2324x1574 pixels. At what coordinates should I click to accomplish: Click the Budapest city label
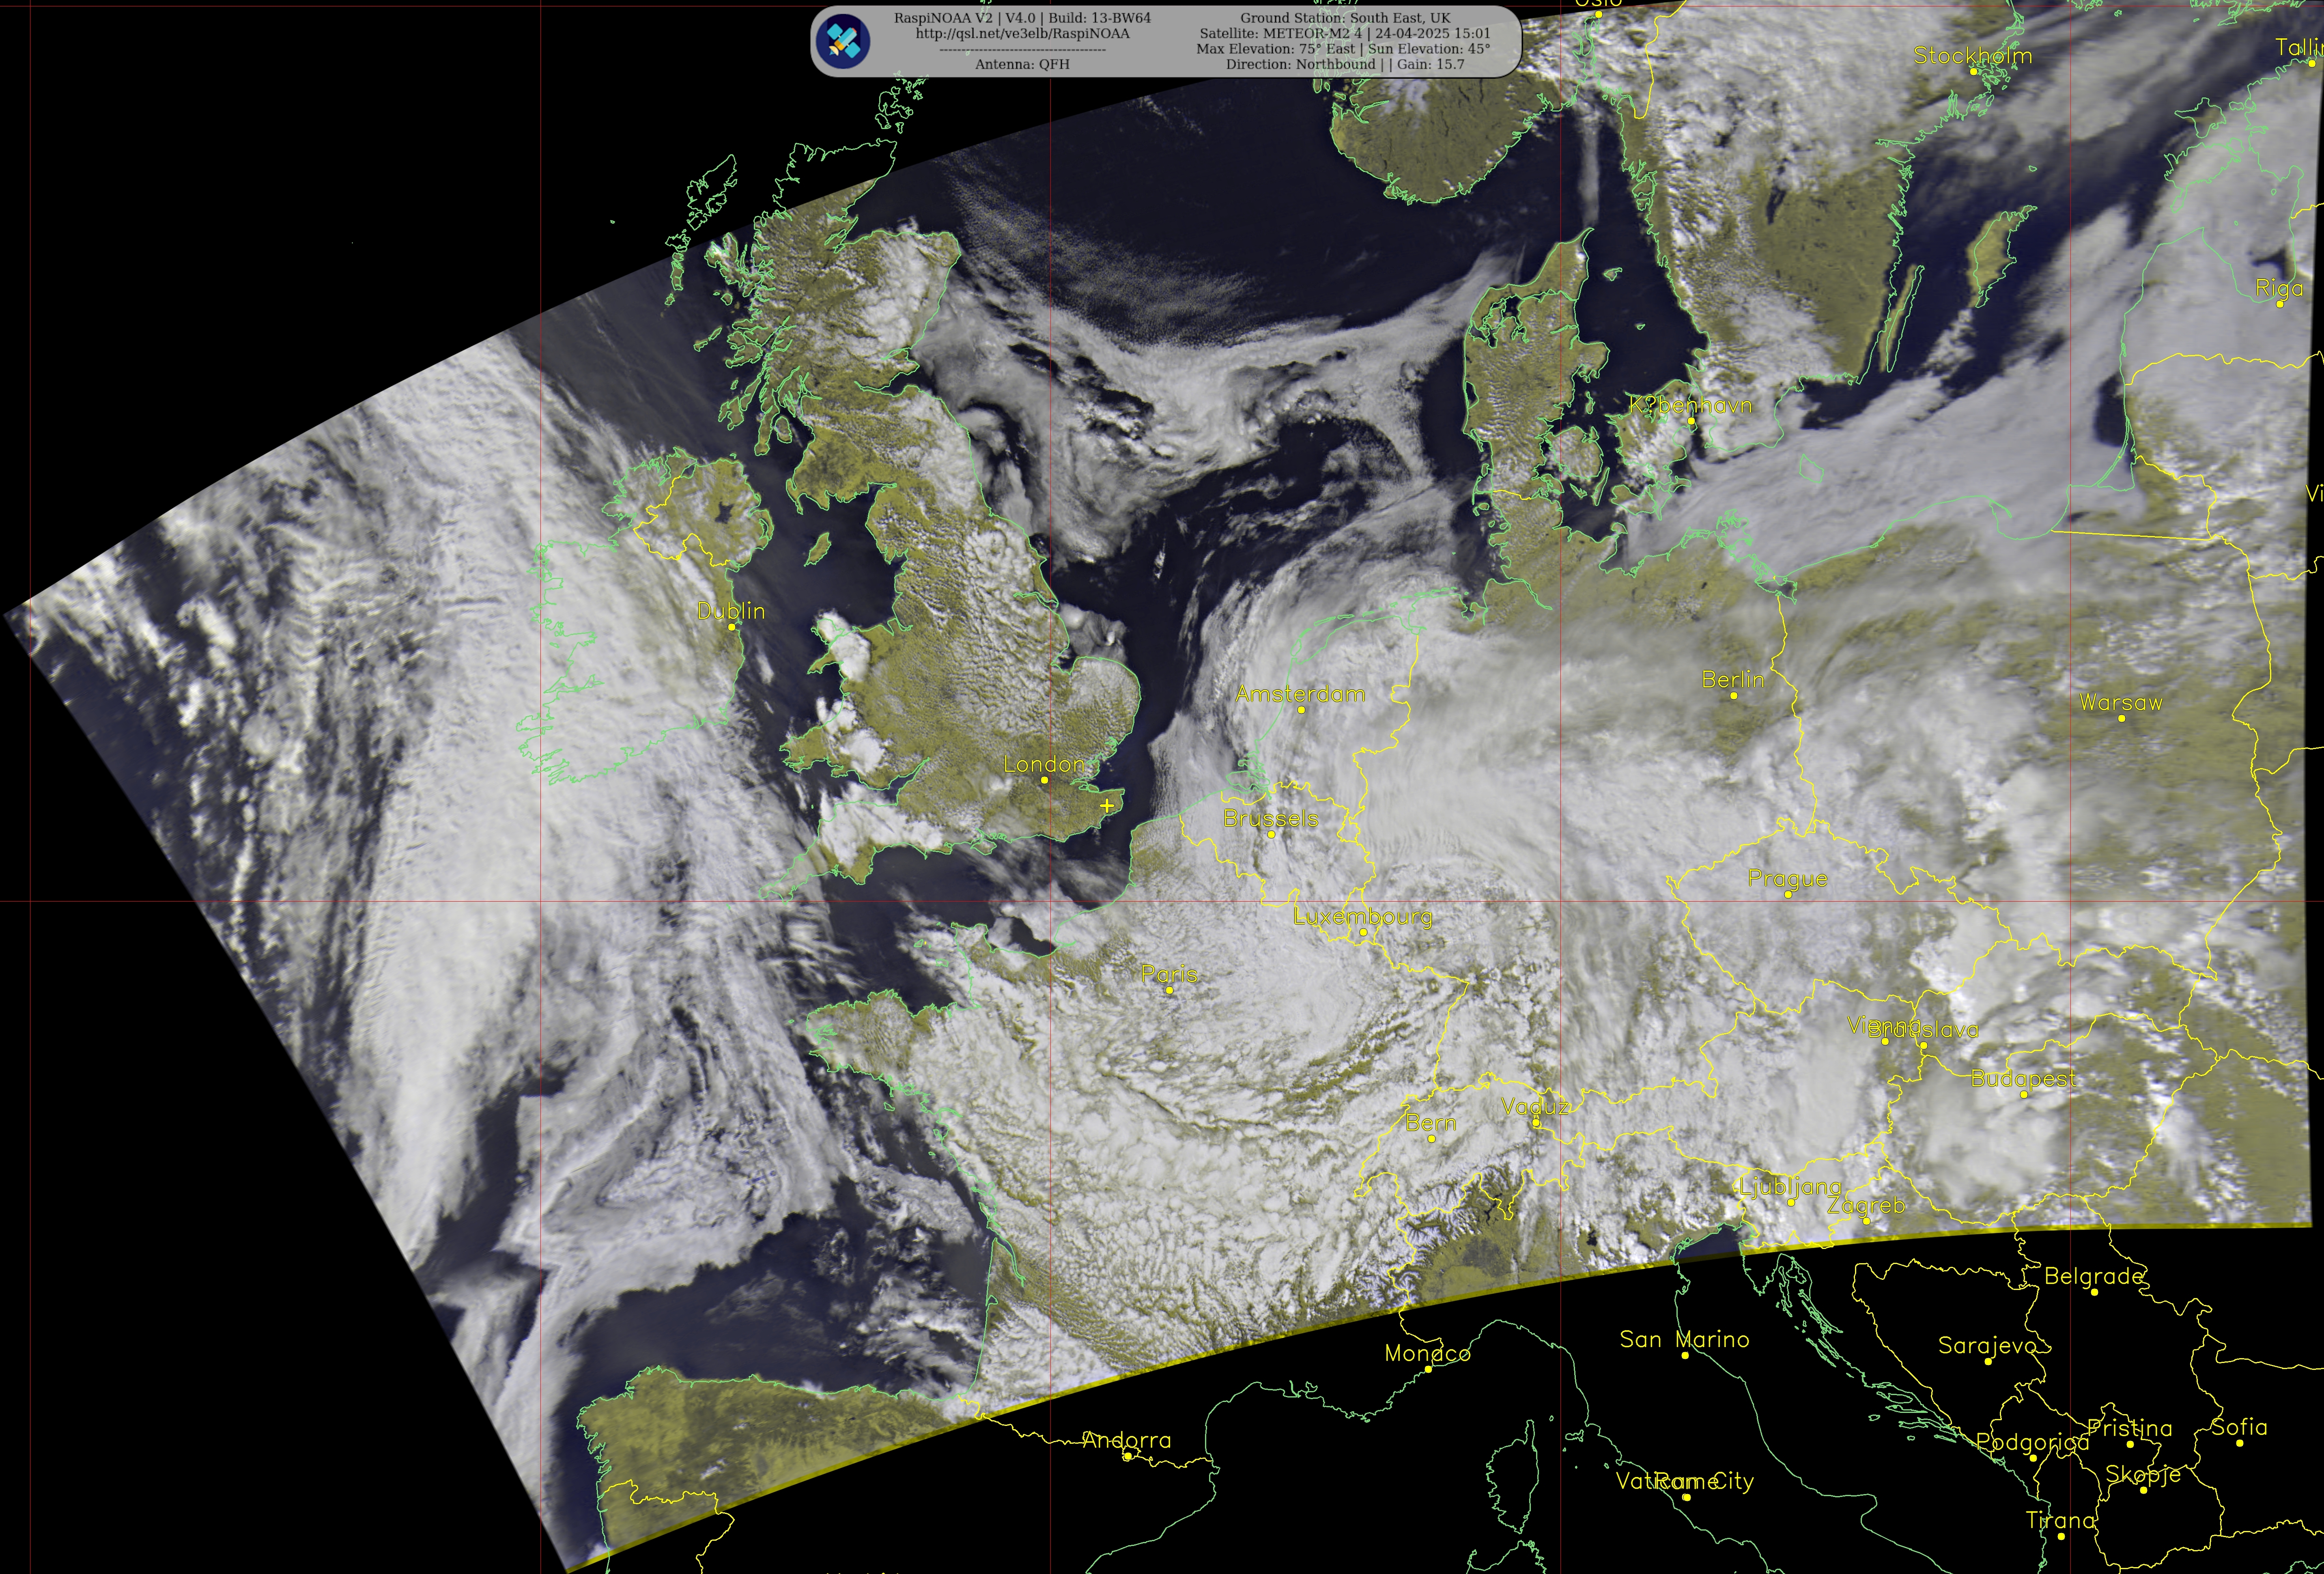2022,1079
